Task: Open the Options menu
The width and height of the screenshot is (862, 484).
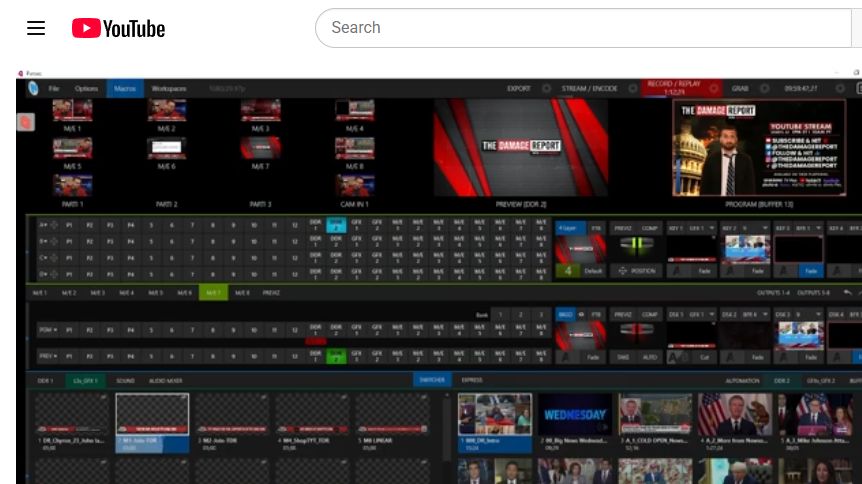Action: (x=86, y=89)
